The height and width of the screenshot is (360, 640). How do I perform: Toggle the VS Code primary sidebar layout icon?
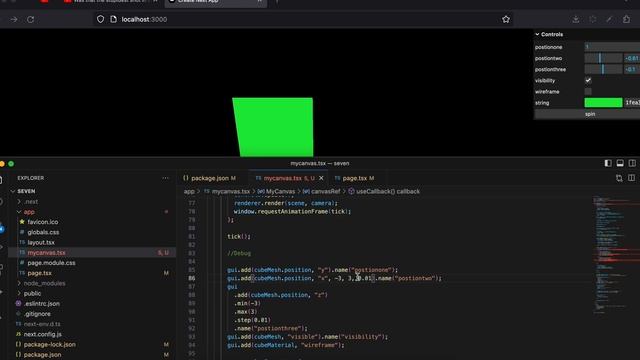(608, 163)
